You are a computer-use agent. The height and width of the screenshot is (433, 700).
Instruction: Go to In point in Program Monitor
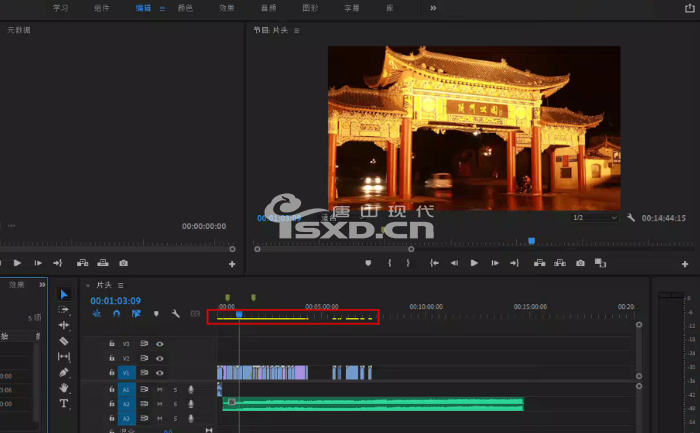point(434,263)
